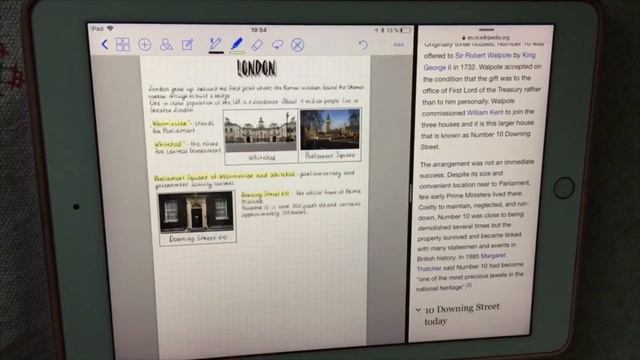Tap the Wi-Fi indicator in status bar
Screen dimensions: 640x360
[110, 29]
